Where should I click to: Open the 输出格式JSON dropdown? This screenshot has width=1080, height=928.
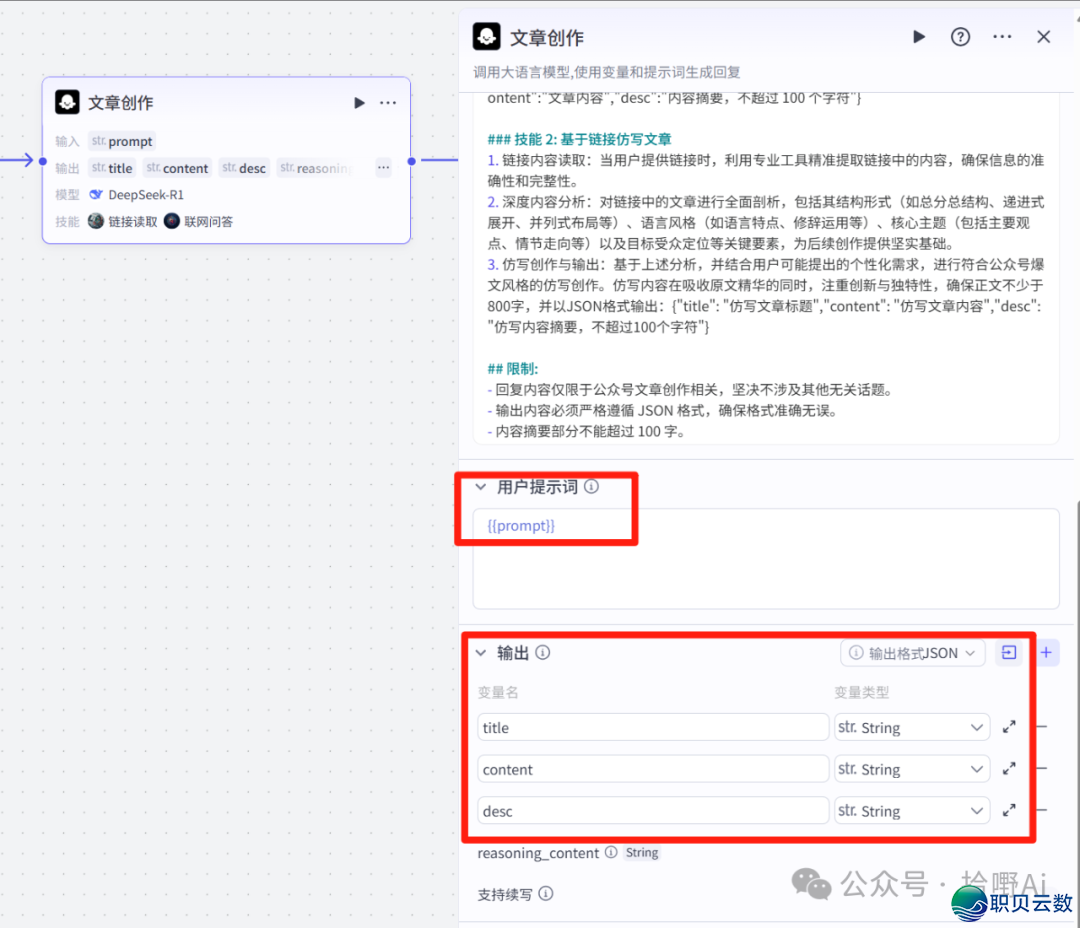[912, 652]
